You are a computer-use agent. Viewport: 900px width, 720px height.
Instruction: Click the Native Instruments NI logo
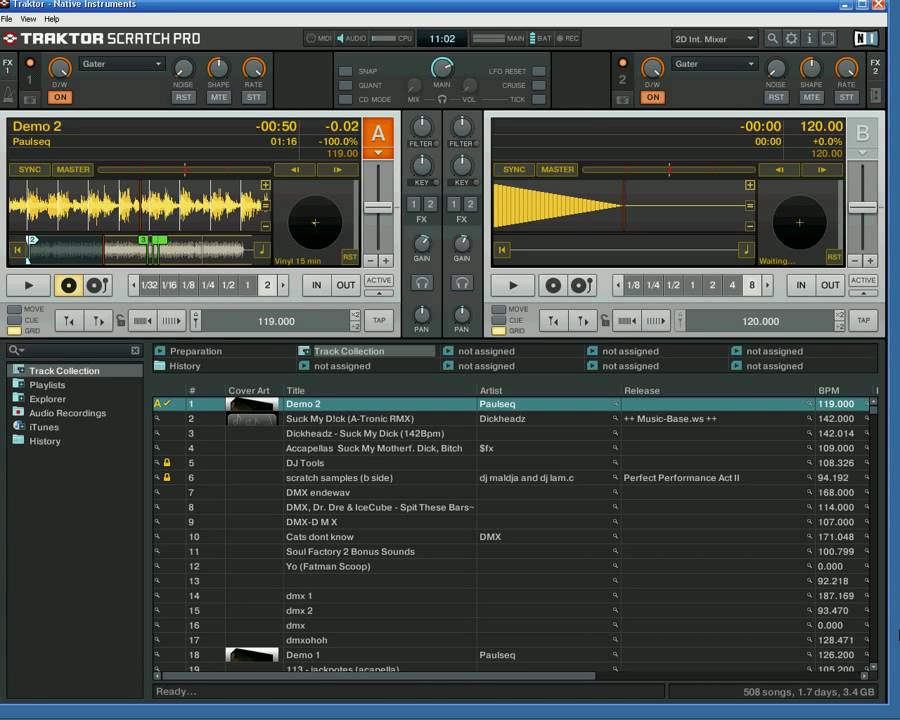click(865, 38)
